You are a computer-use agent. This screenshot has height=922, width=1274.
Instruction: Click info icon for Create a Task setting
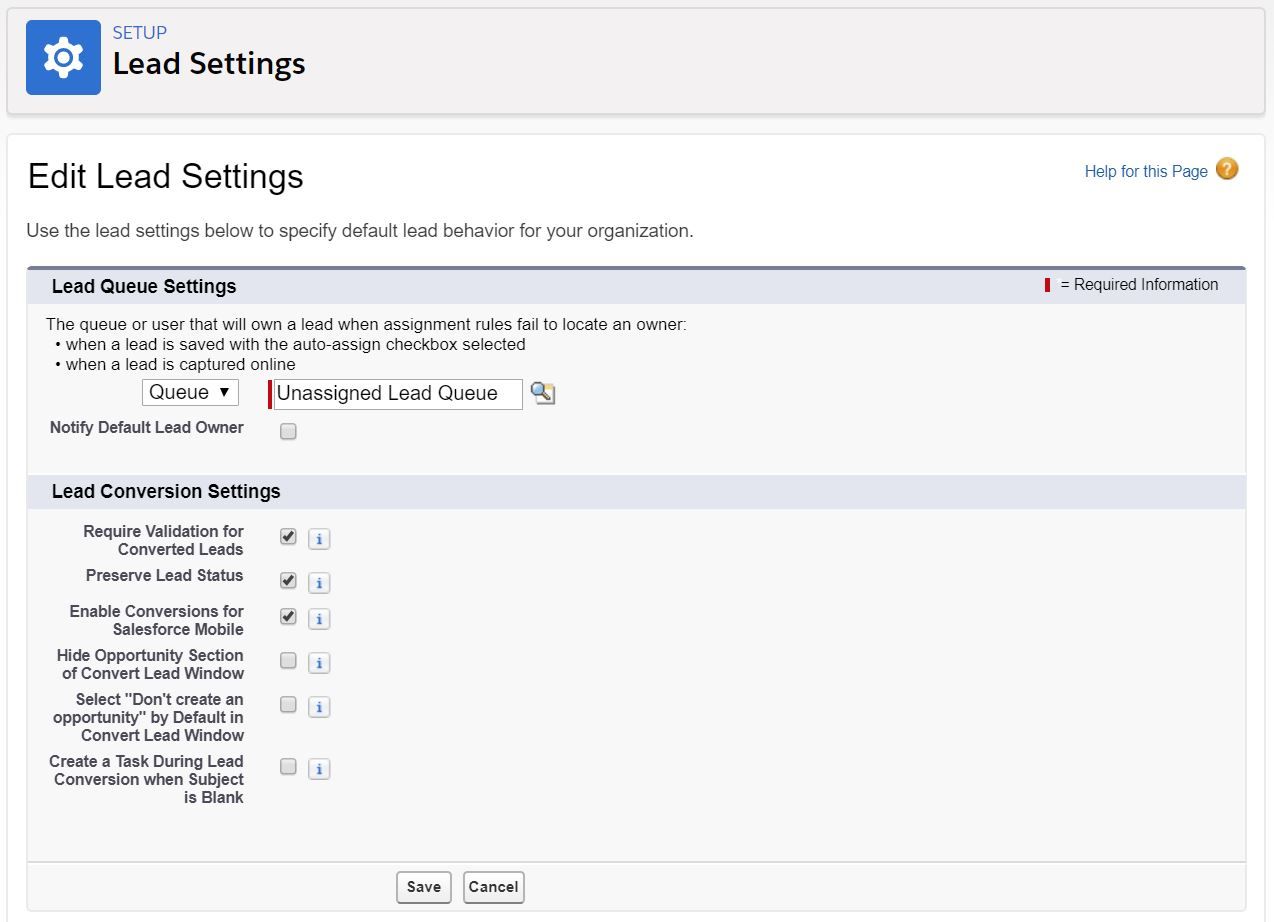319,769
